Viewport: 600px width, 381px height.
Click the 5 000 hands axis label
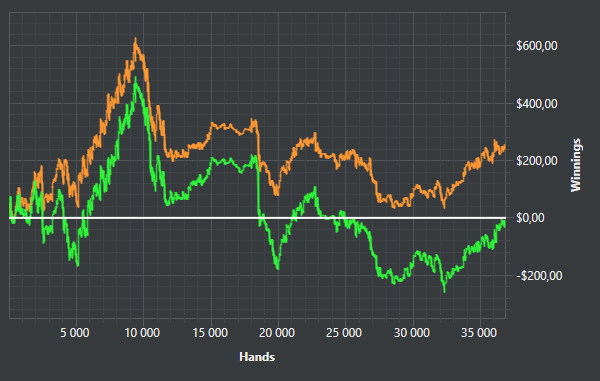[x=75, y=333]
